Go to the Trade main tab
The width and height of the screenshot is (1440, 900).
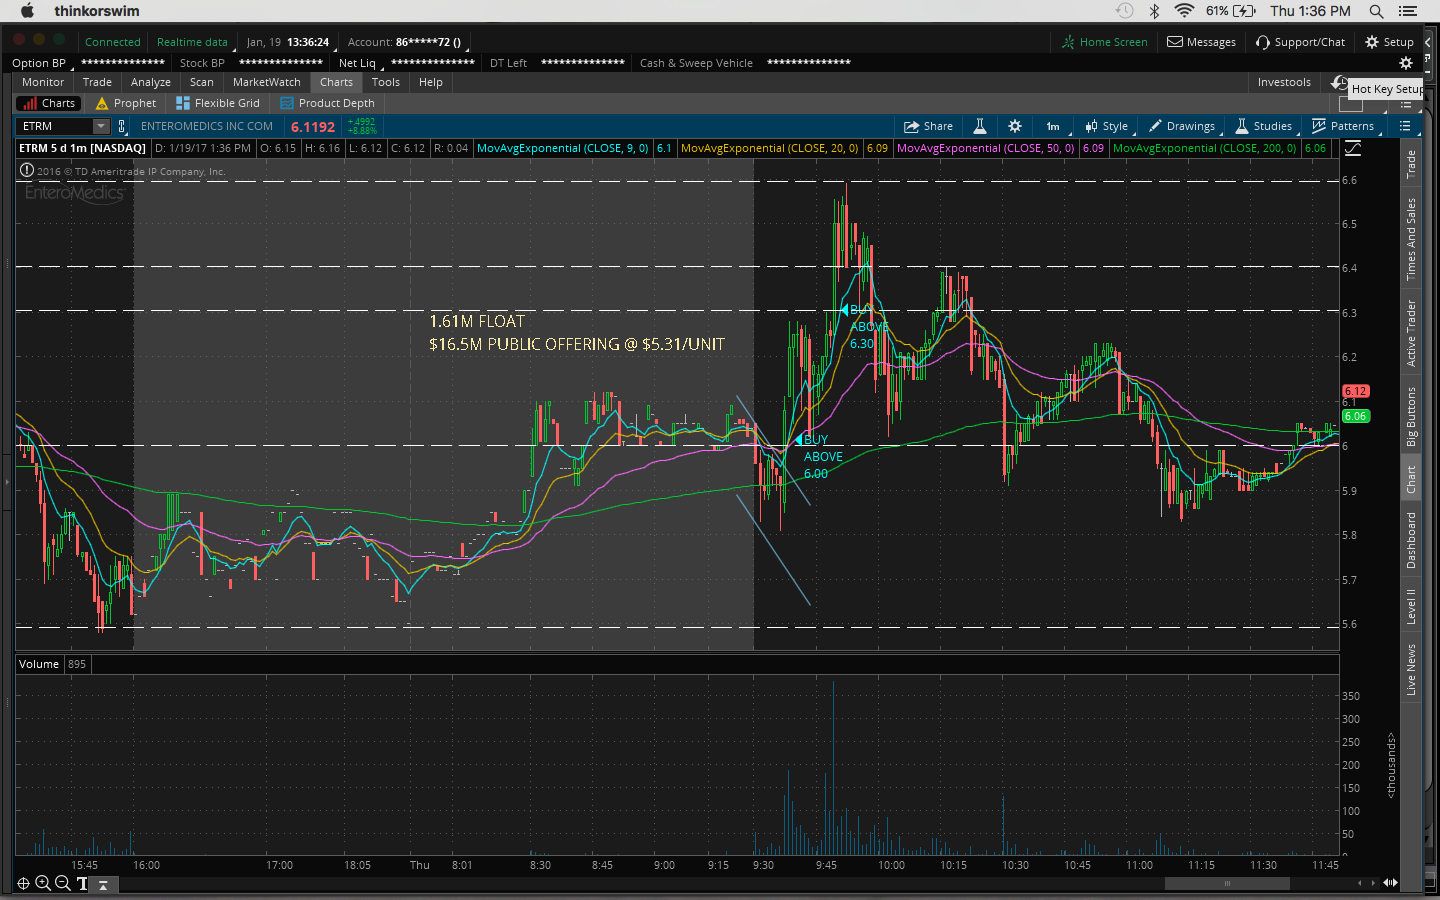point(97,82)
